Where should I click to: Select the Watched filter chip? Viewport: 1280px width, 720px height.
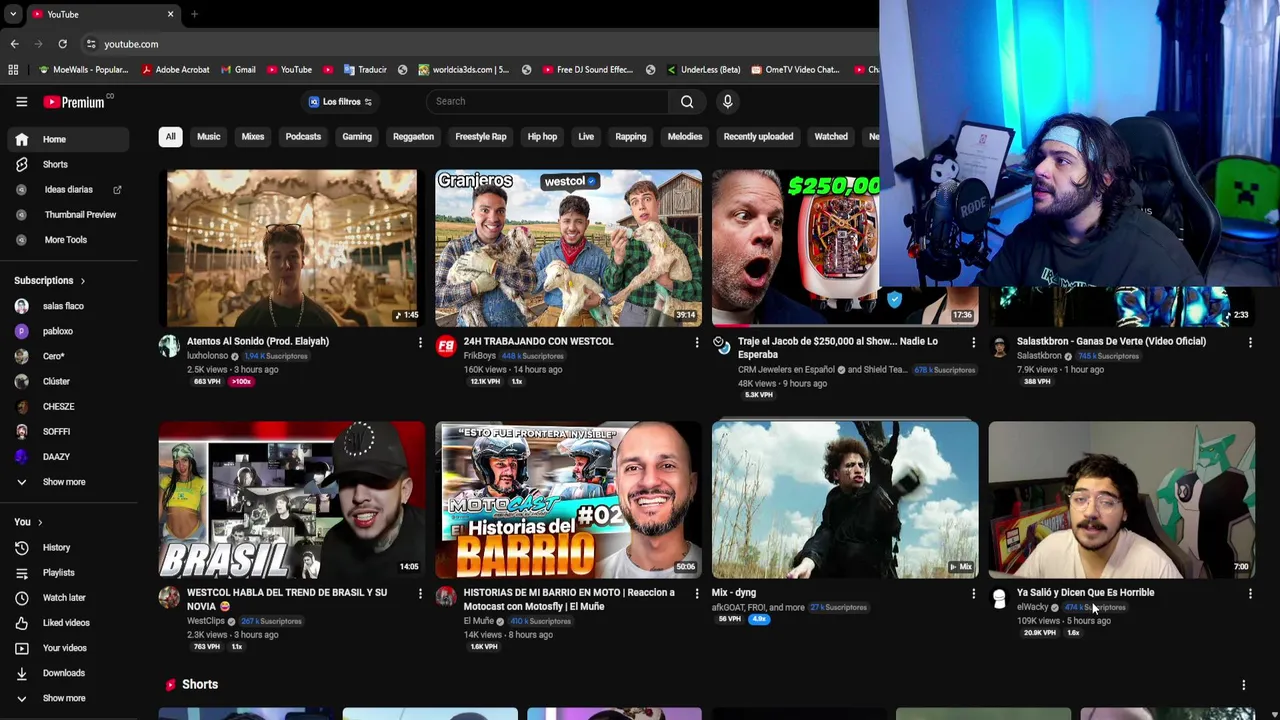click(x=831, y=137)
